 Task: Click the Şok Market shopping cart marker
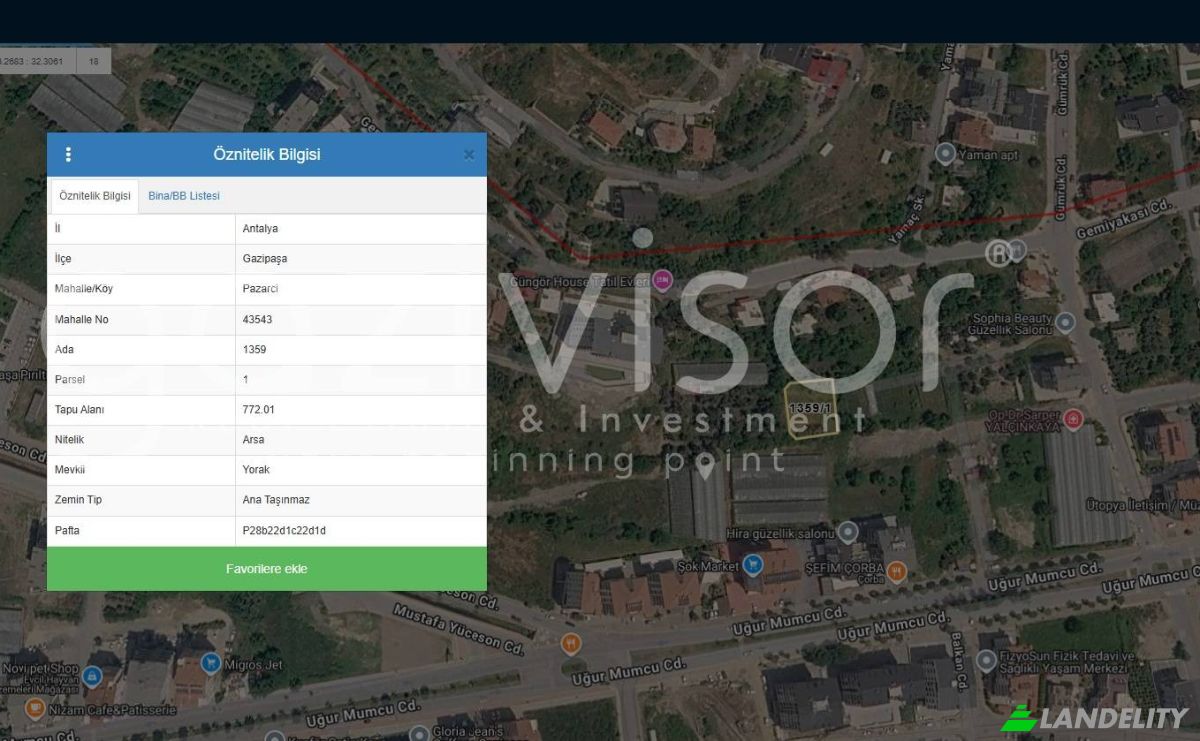point(753,566)
